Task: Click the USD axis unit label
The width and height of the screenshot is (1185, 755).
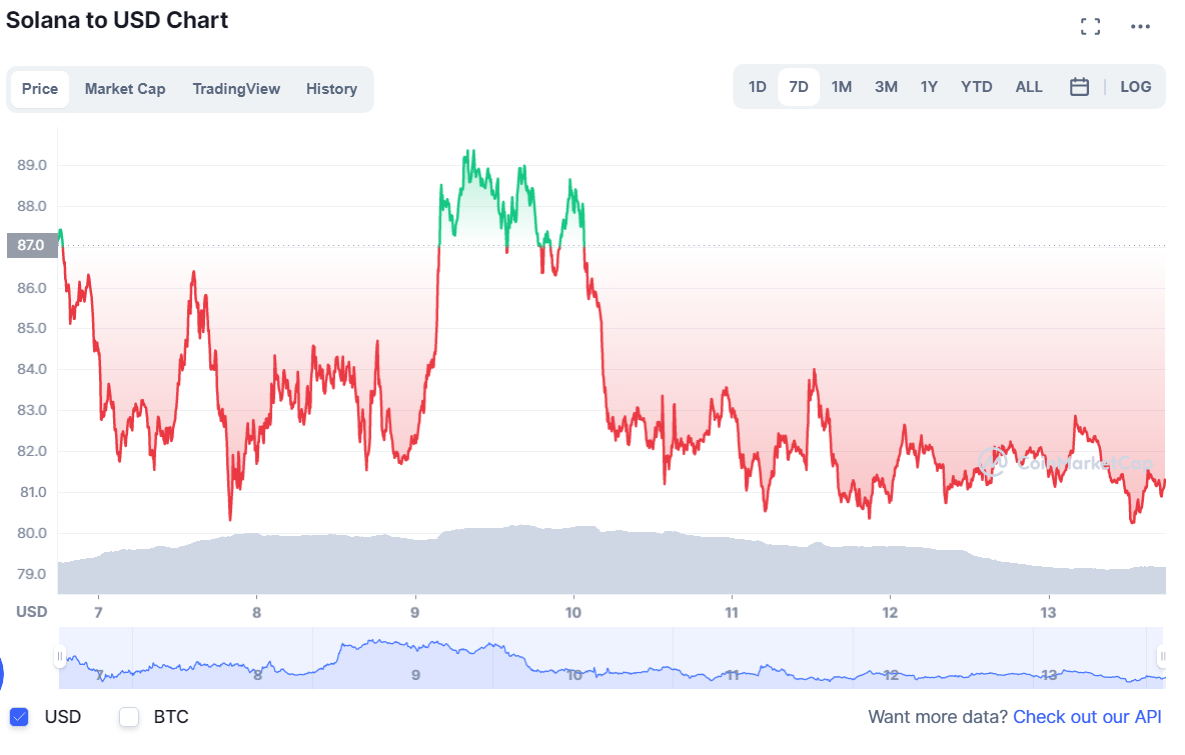Action: point(32,612)
